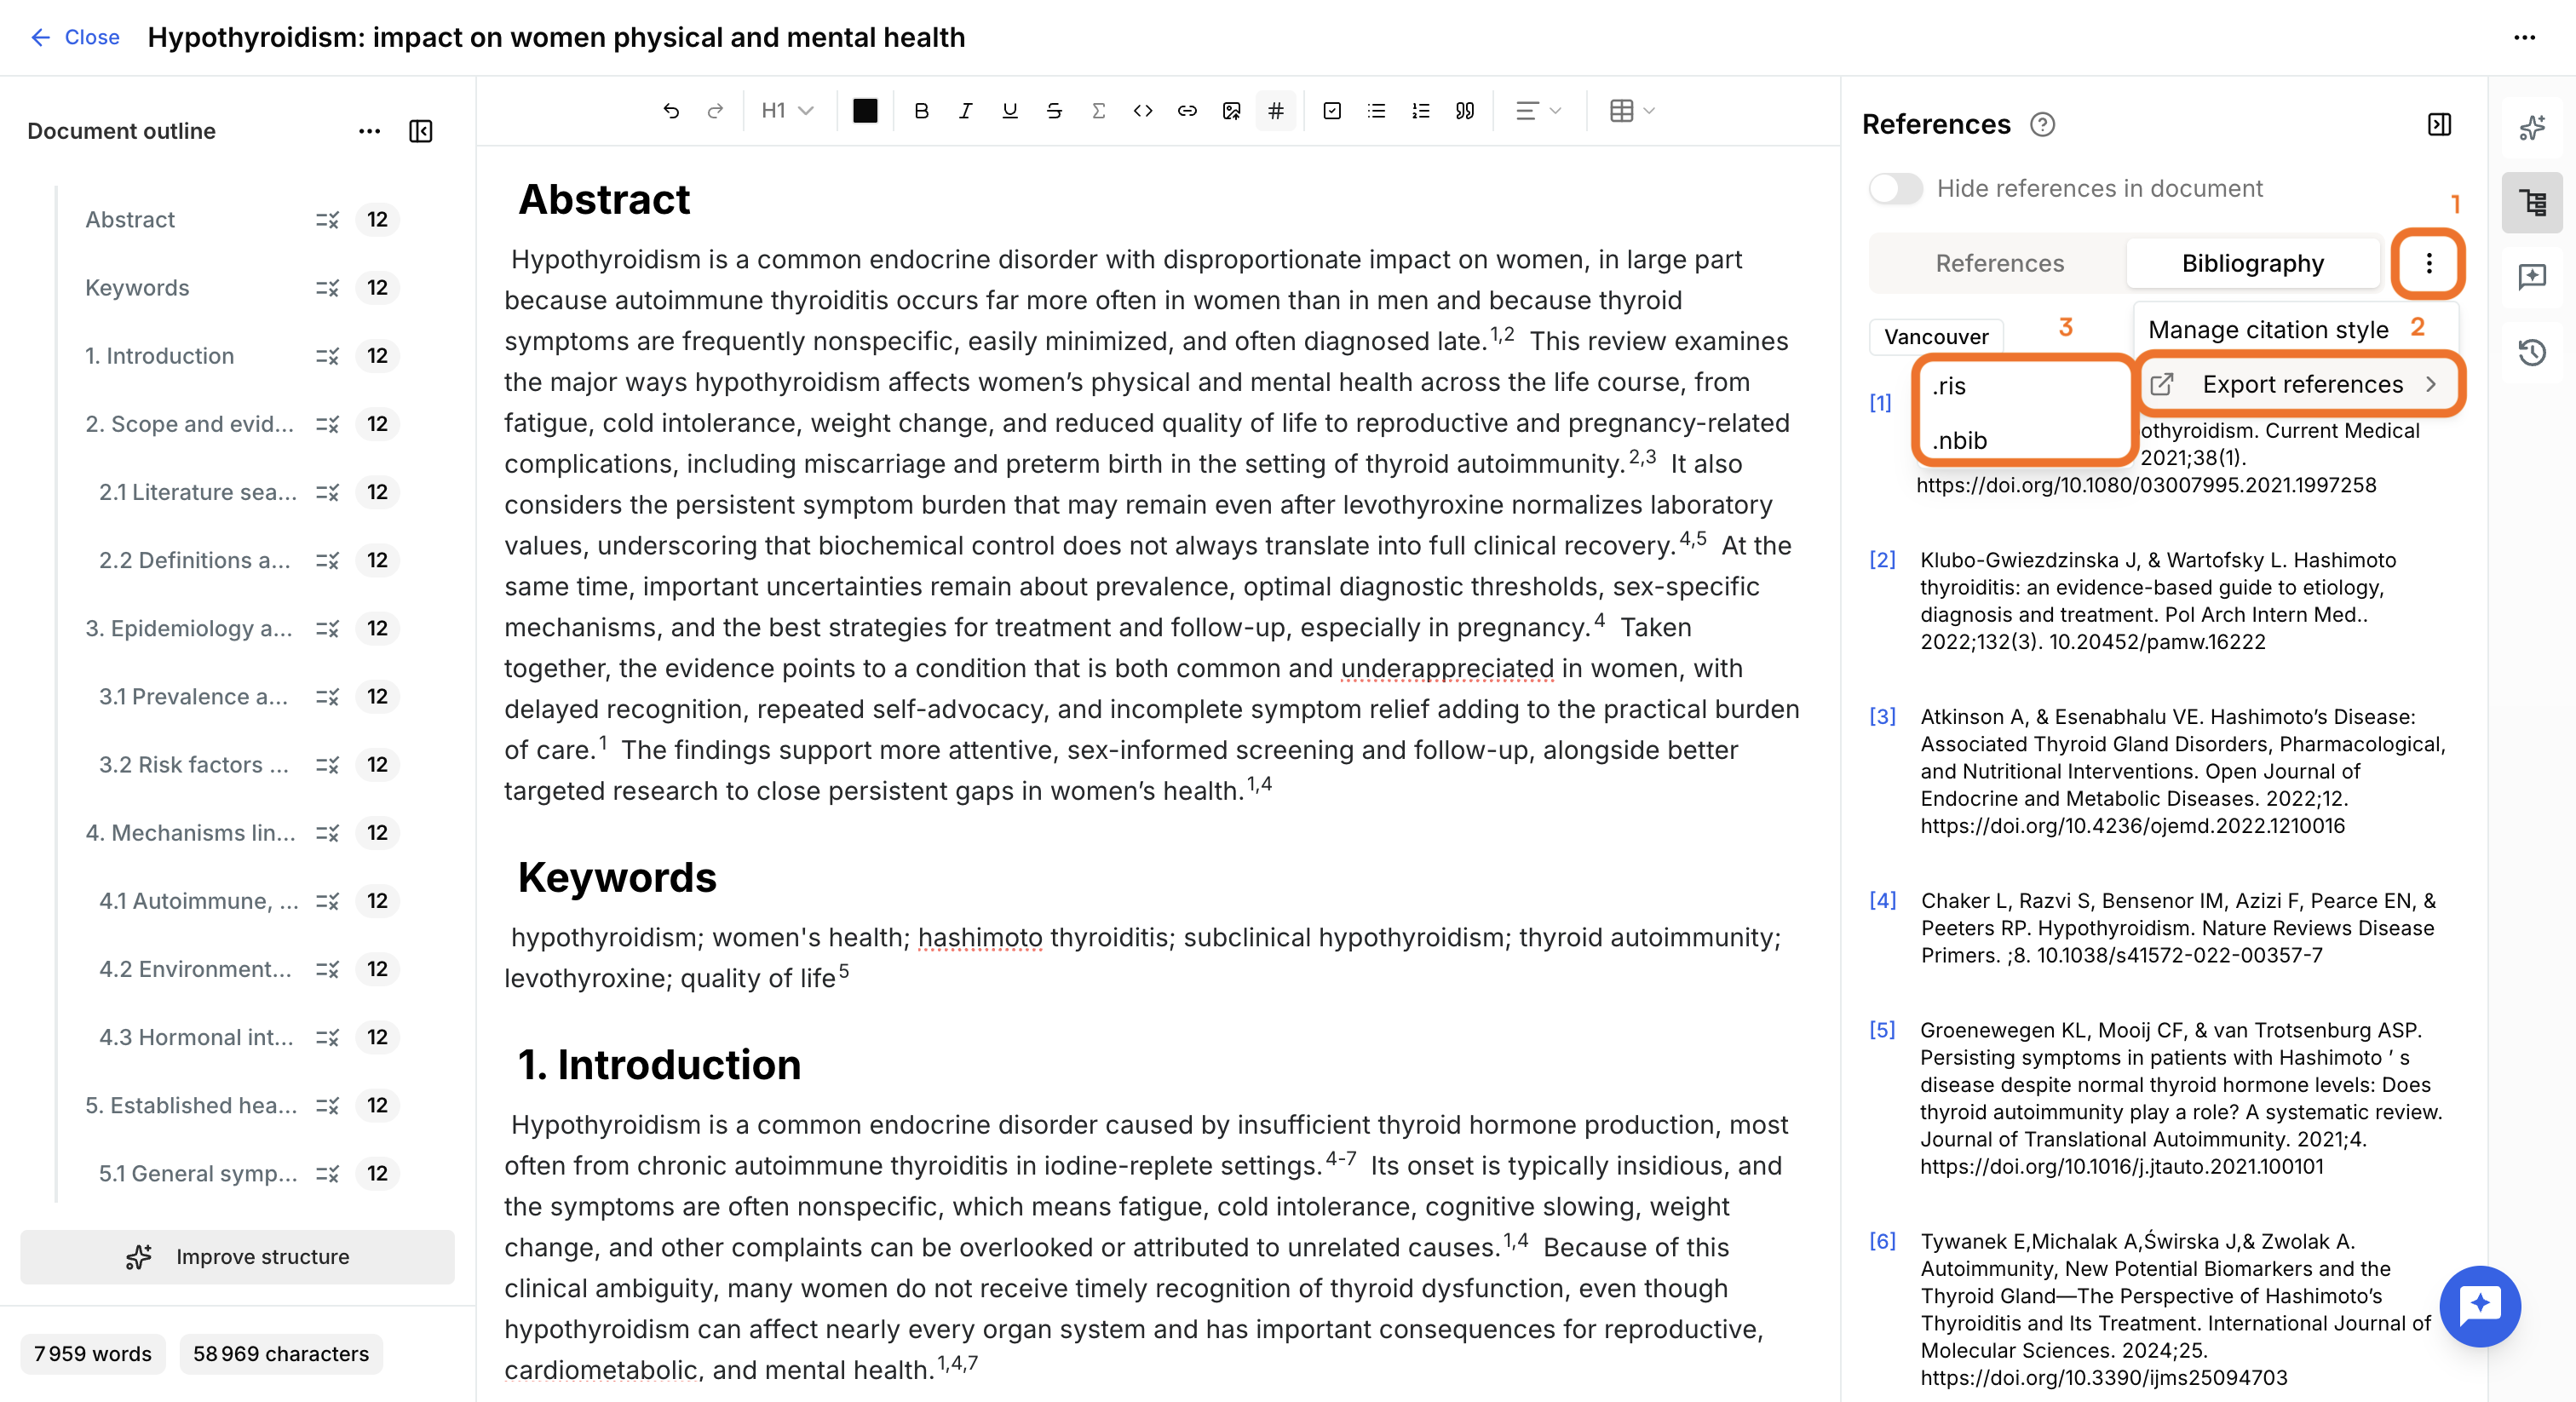Choose the .ris export option
The height and width of the screenshot is (1402, 2576).
[x=2021, y=385]
